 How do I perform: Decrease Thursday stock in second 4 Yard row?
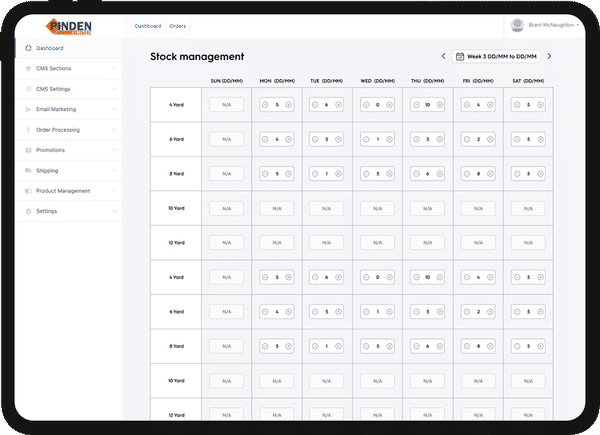click(x=416, y=277)
